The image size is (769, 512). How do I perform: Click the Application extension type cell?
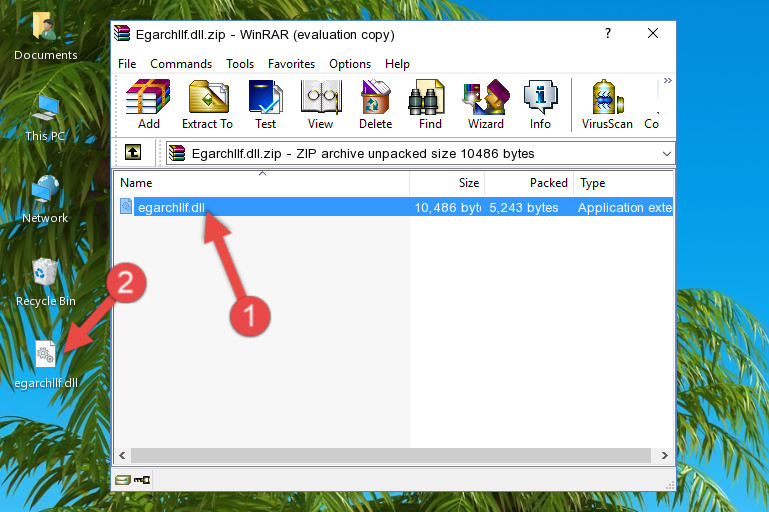pyautogui.click(x=624, y=207)
